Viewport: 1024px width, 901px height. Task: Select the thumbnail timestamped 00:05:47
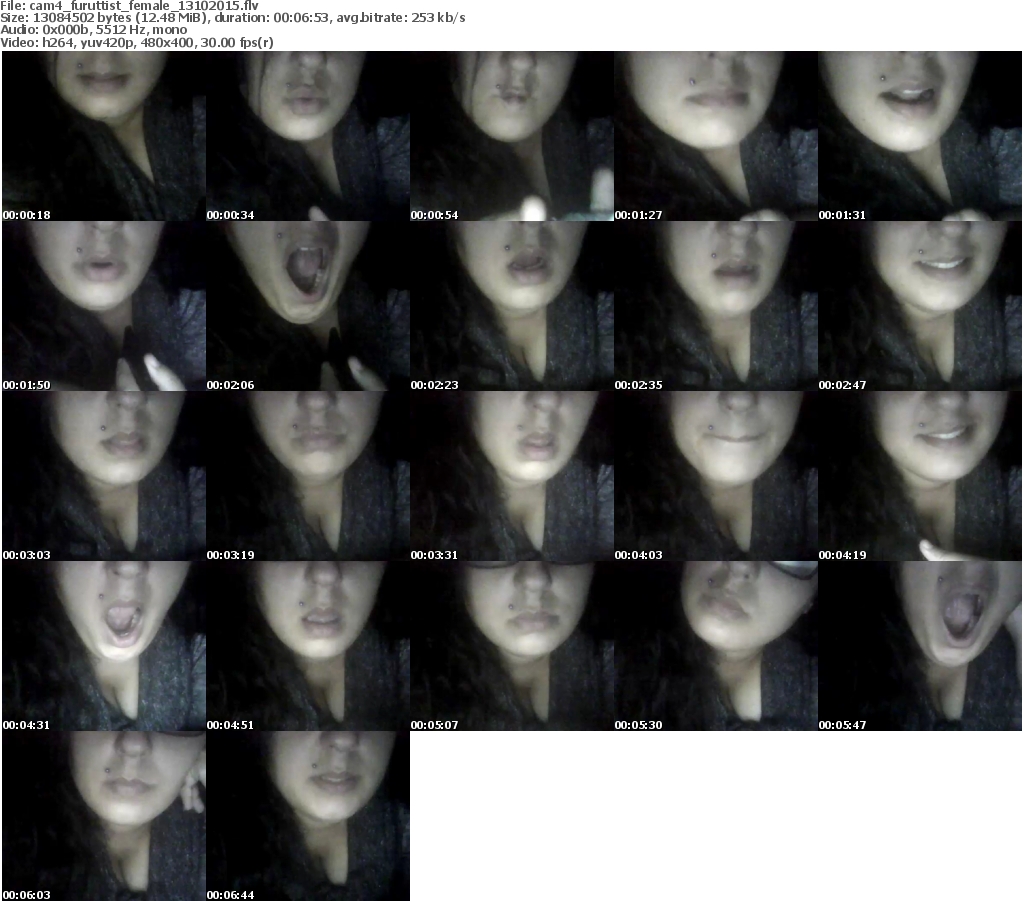tap(920, 646)
